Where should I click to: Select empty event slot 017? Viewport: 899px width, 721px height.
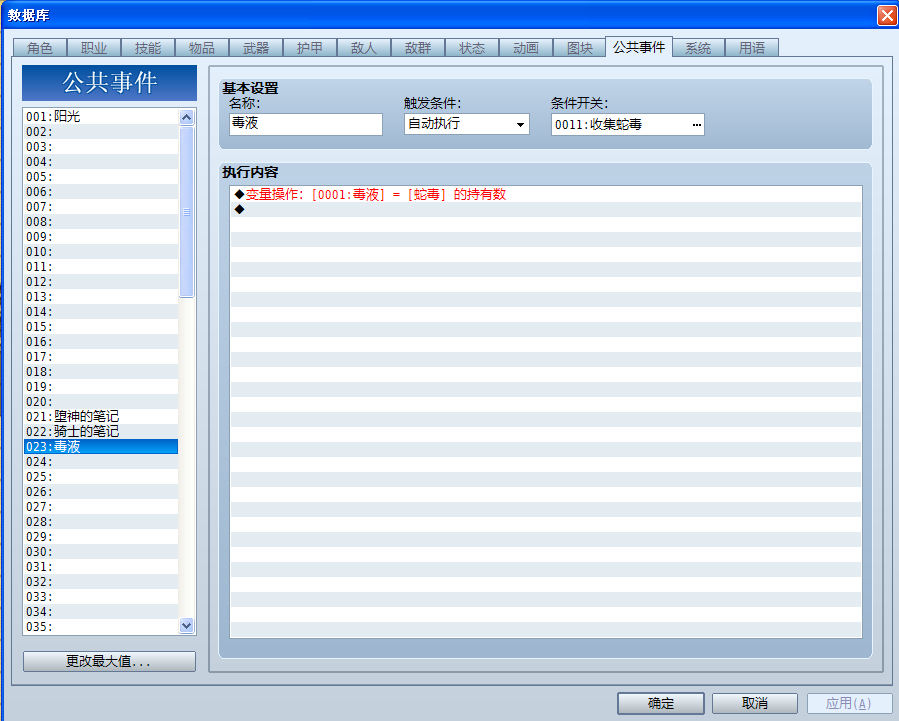[101, 356]
